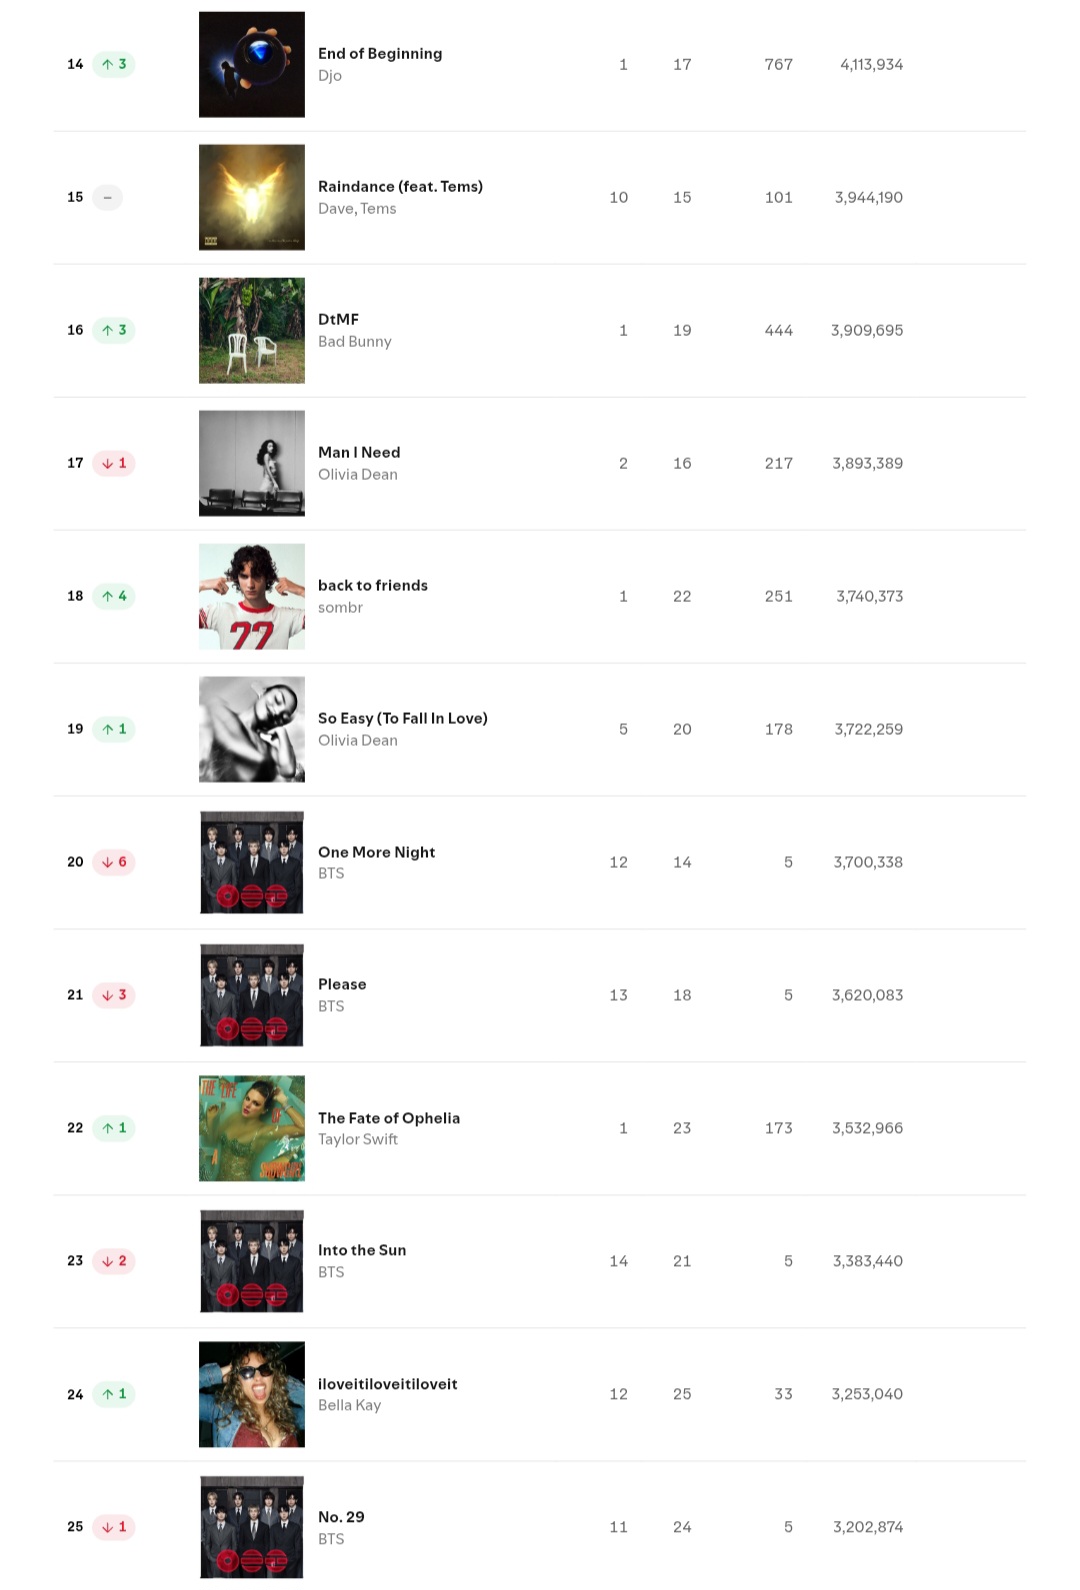Open artist link Bella Kay
Screen dimensions: 1080x1590
click(x=349, y=1405)
